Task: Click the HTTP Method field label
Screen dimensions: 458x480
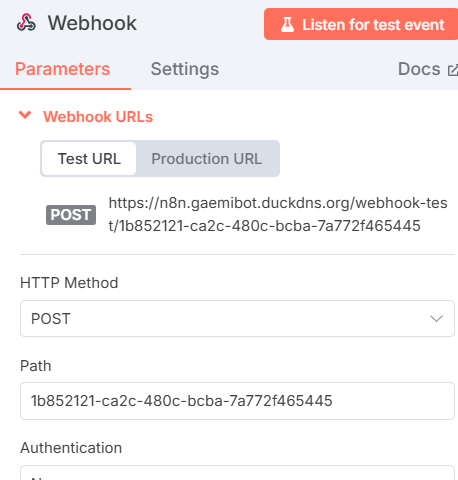Action: (x=69, y=283)
